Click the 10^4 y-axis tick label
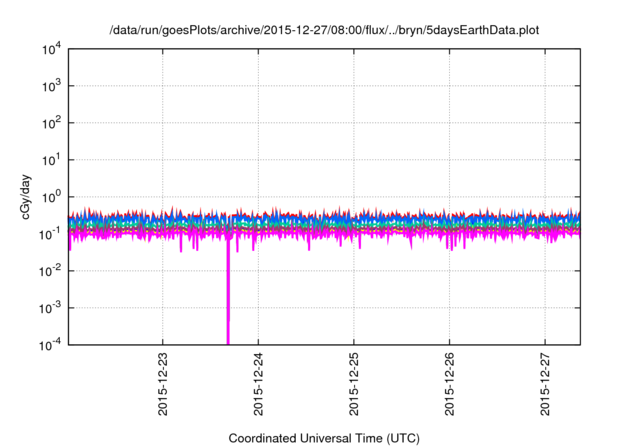 coord(51,50)
